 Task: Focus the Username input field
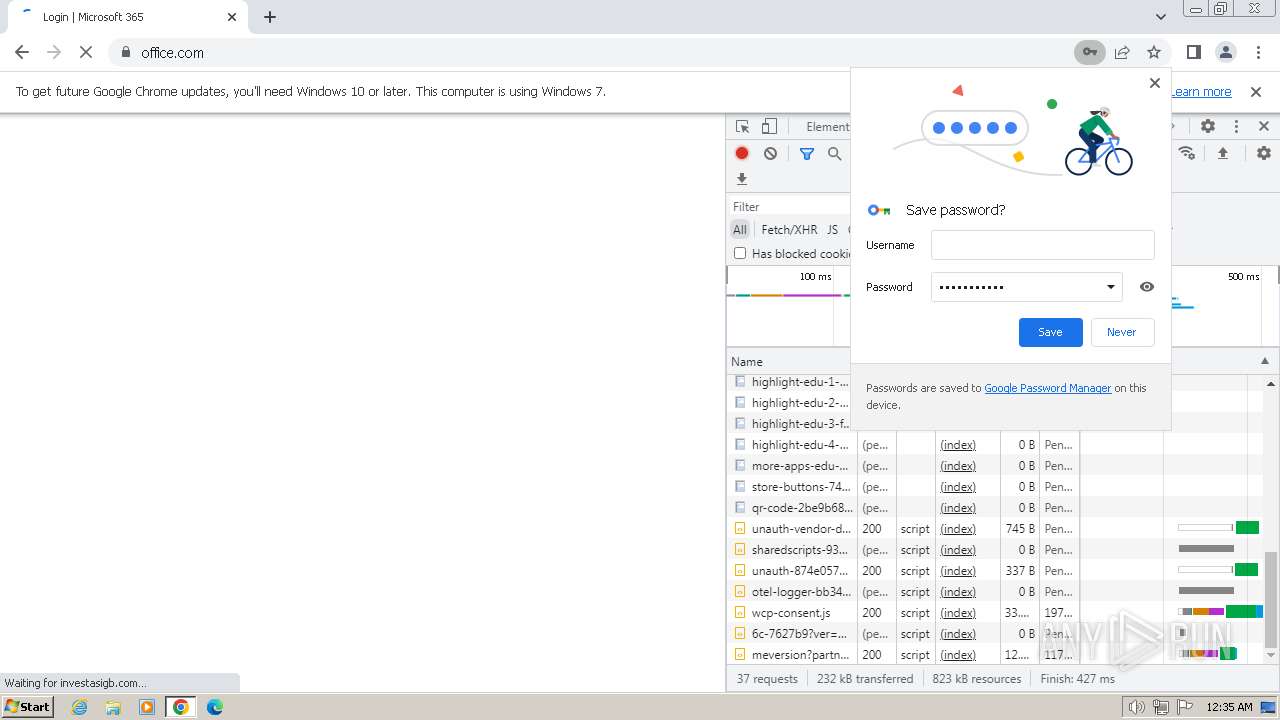tap(1042, 245)
